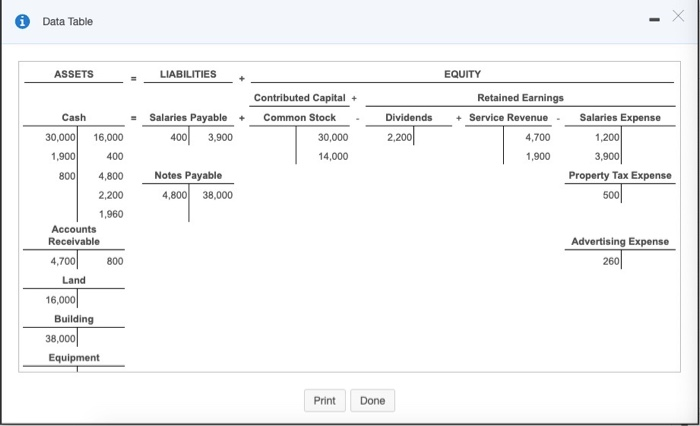Minimize the Data Table dialog
Image resolution: width=700 pixels, height=426 pixels.
tap(654, 20)
